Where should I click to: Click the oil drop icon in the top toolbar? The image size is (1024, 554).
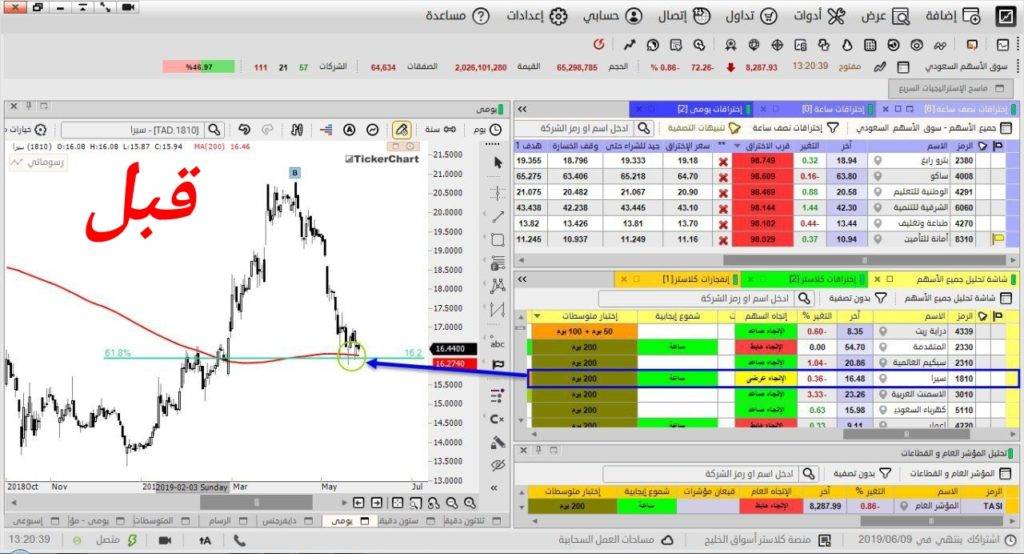(847, 44)
